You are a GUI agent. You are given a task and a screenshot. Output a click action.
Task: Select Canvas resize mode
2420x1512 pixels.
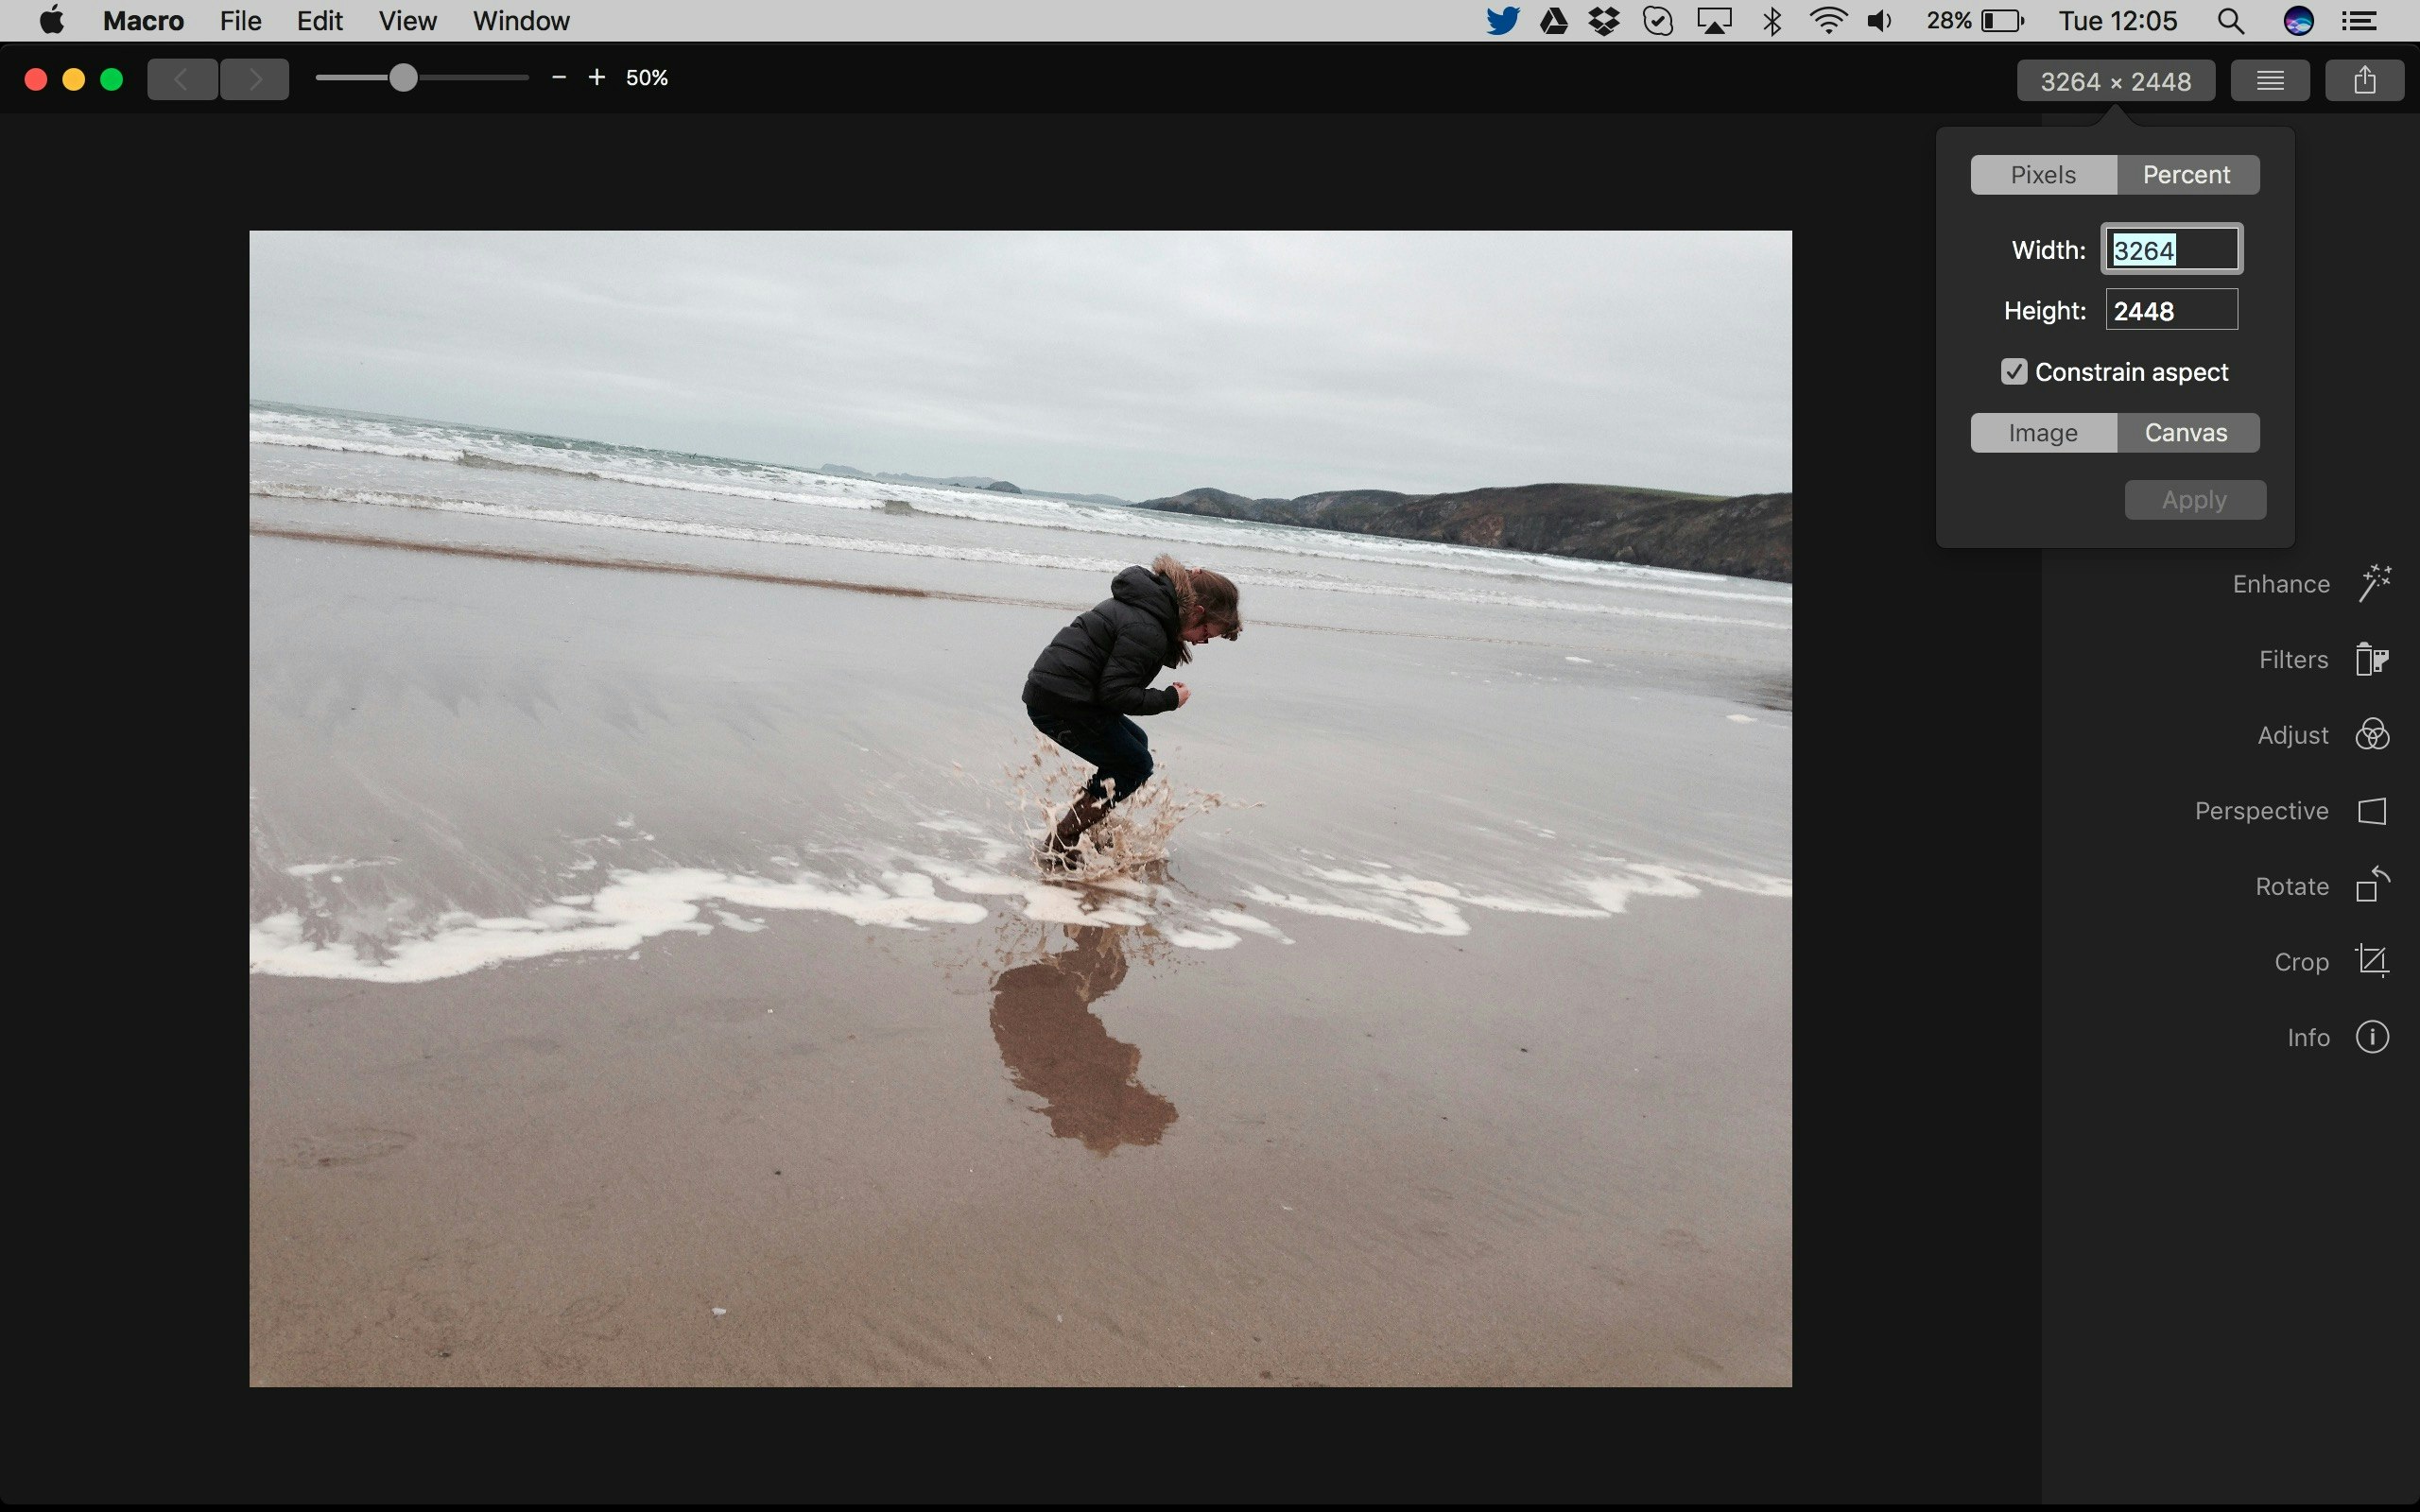pyautogui.click(x=2186, y=433)
